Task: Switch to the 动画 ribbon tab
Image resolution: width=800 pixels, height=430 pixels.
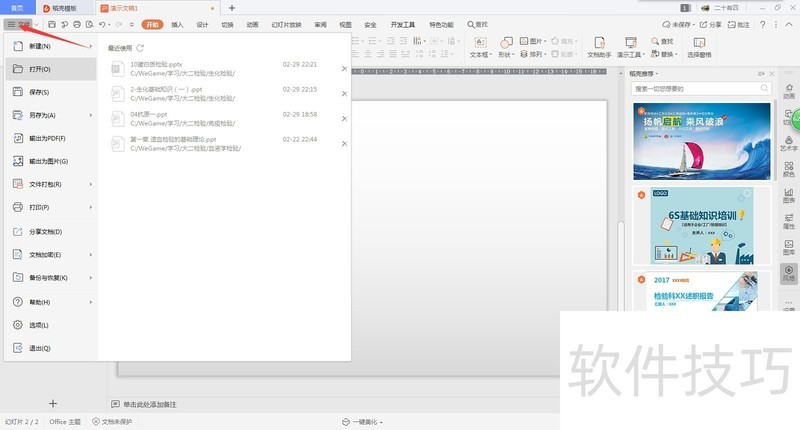Action: [x=253, y=24]
